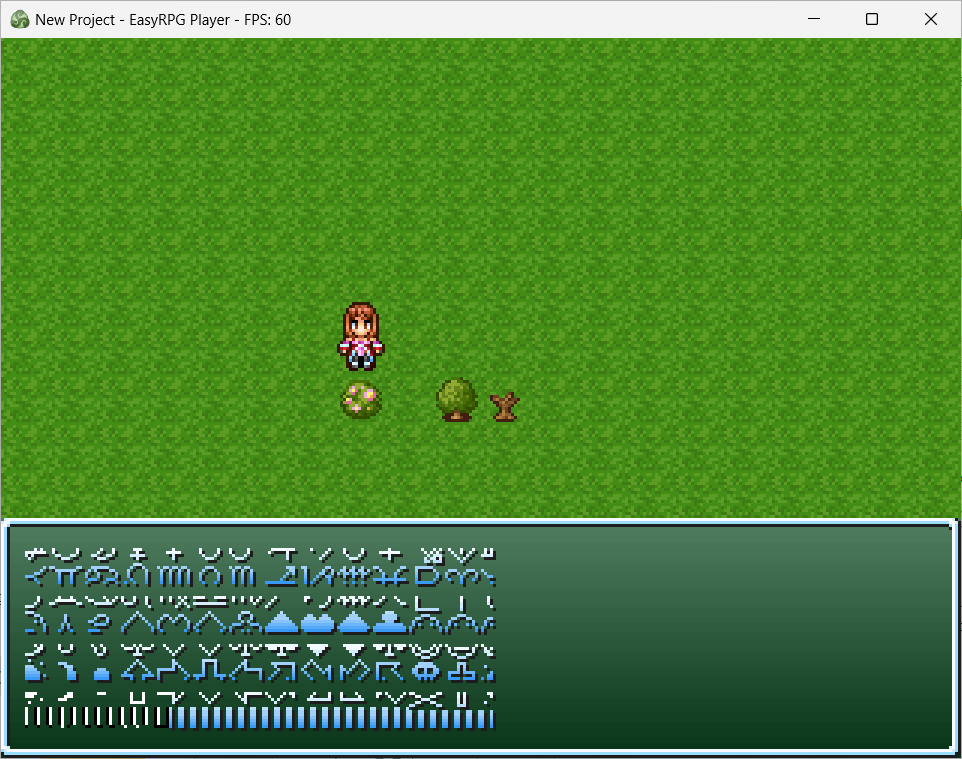Click the round green bush

457,399
